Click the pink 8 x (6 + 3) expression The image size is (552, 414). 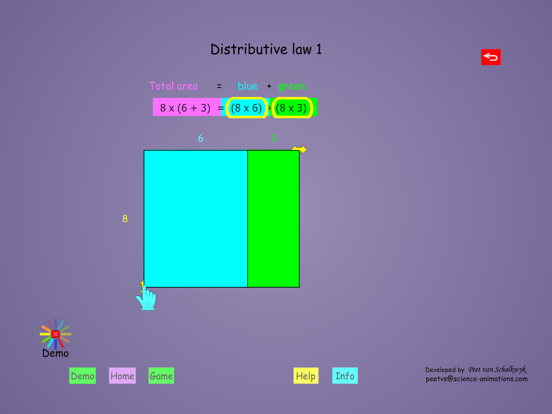186,107
